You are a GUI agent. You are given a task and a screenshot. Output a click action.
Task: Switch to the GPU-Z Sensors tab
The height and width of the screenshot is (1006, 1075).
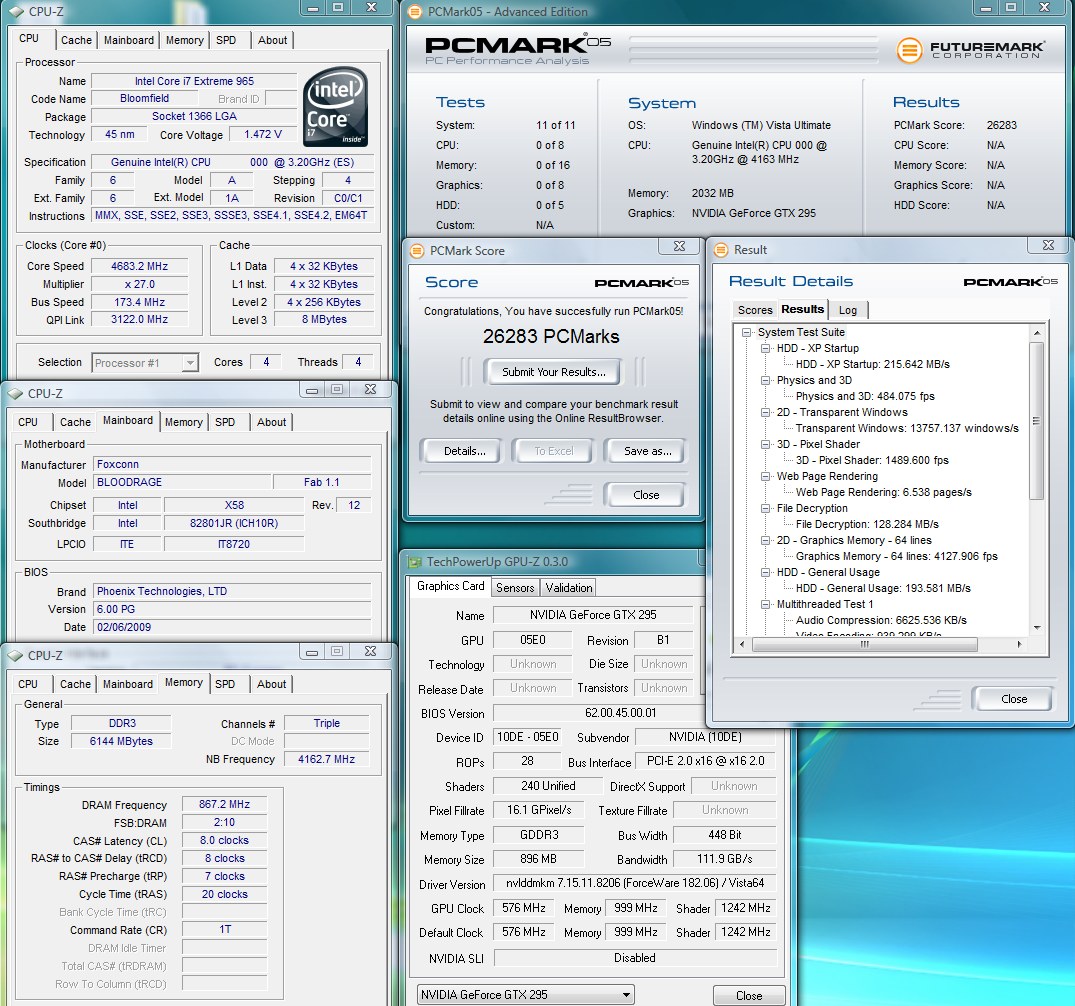pos(515,588)
